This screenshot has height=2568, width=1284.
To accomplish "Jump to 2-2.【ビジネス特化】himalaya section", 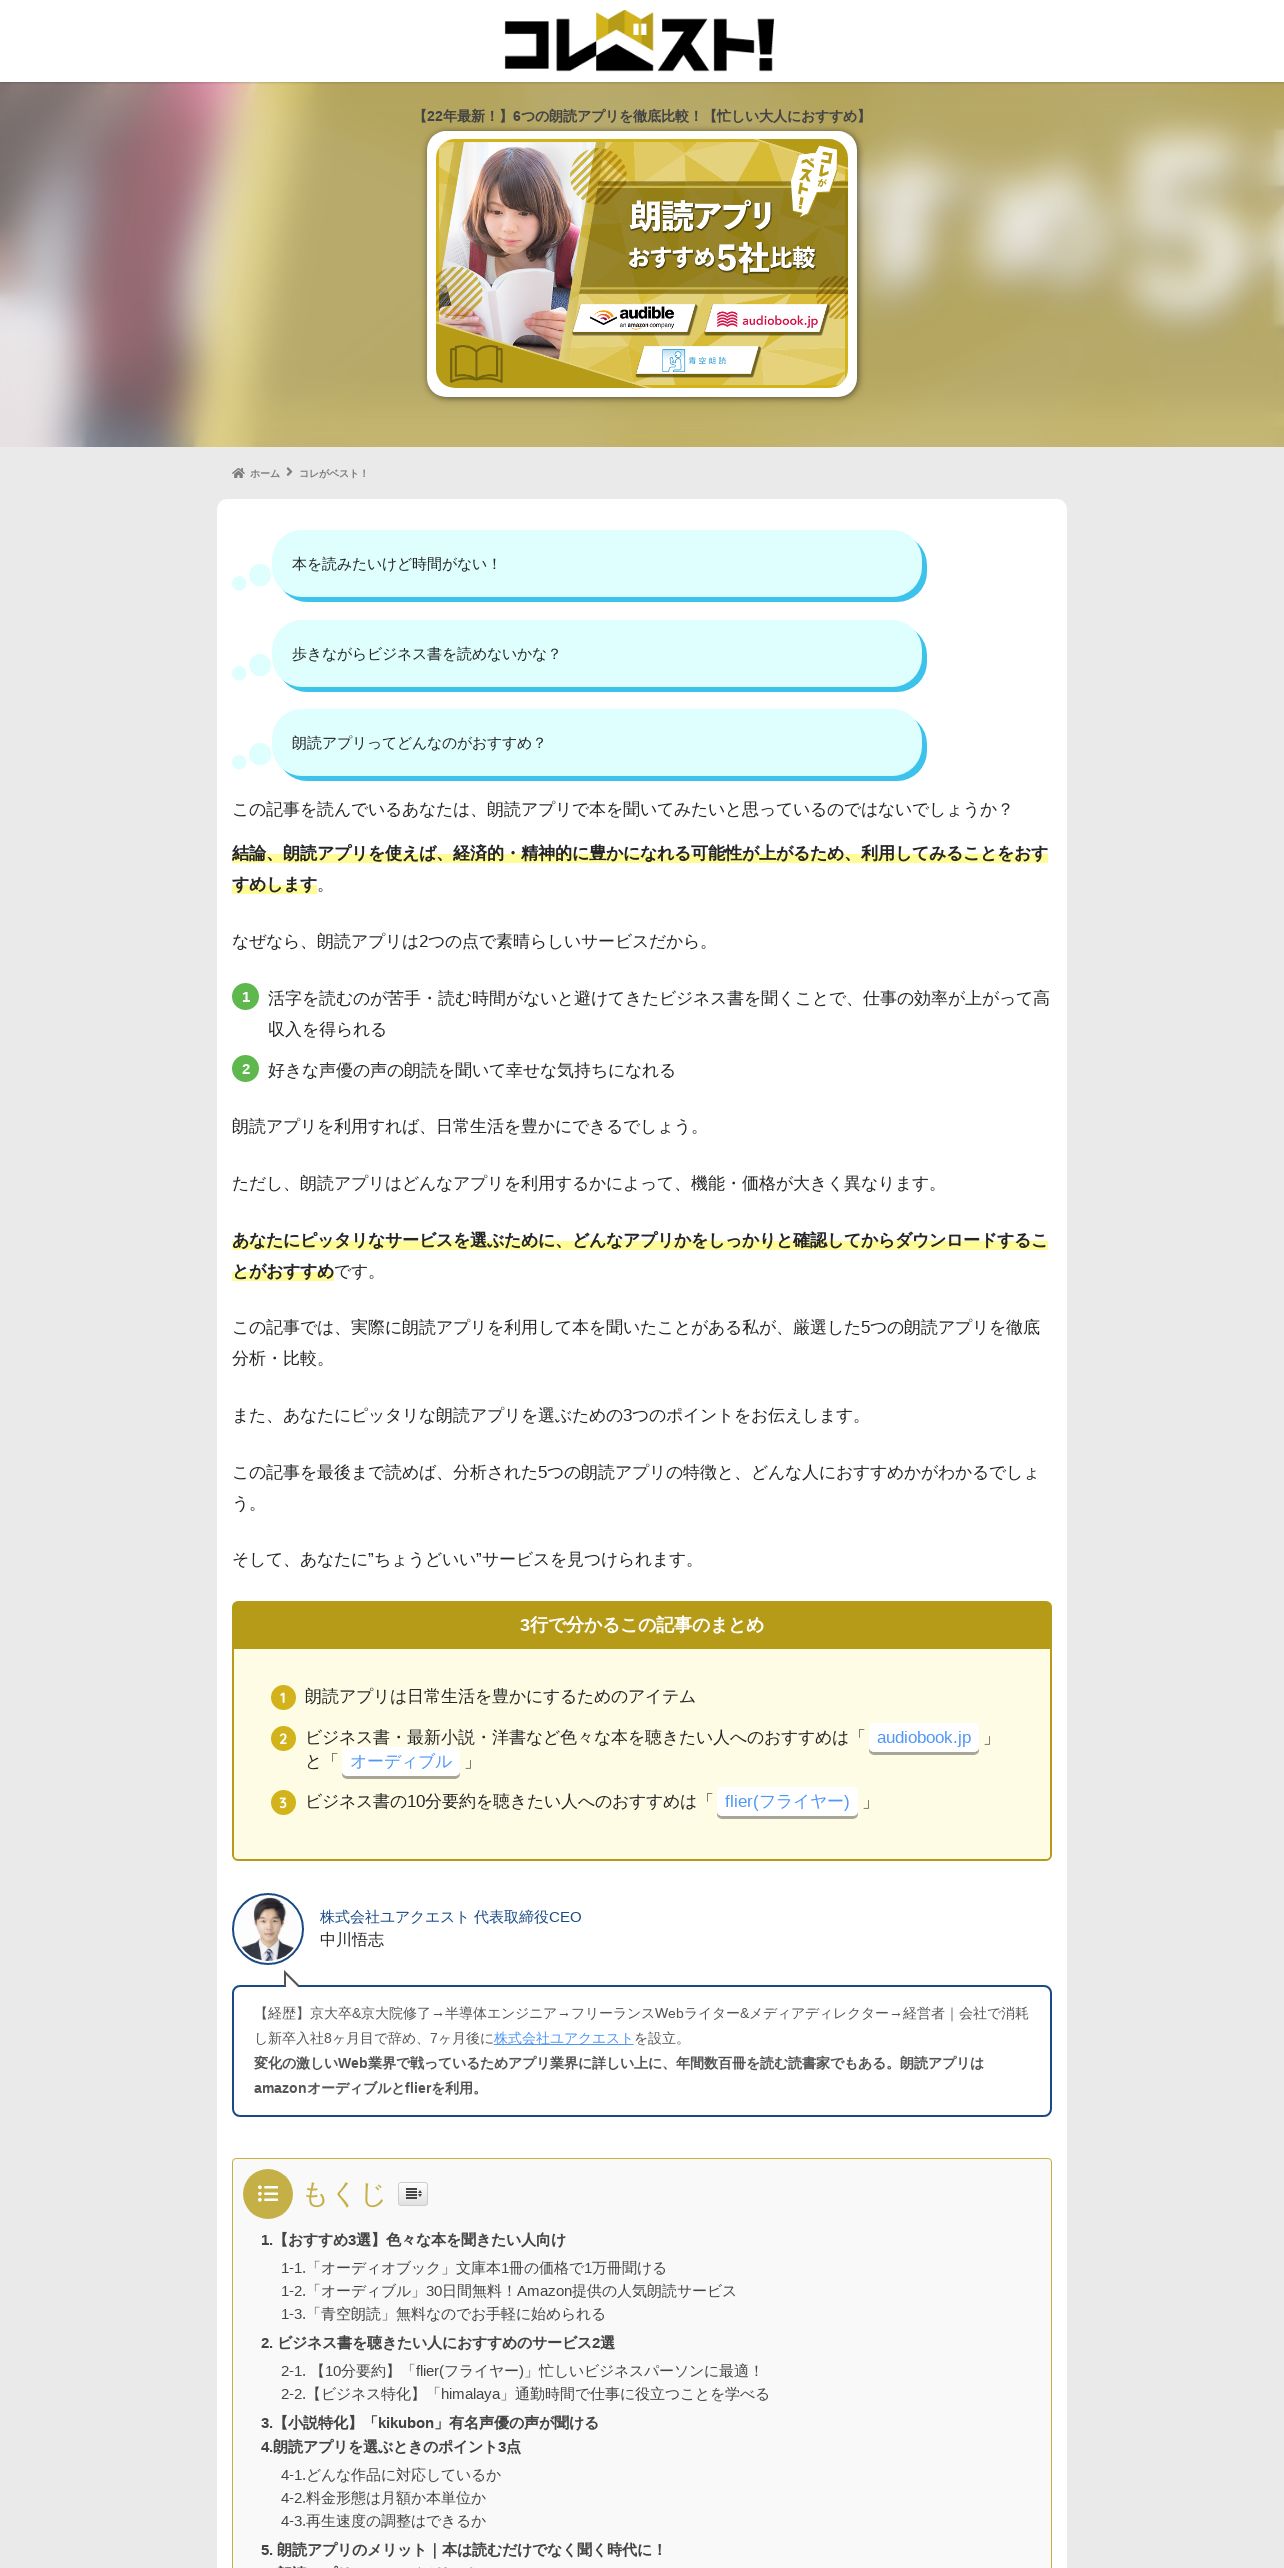I will click(525, 2394).
